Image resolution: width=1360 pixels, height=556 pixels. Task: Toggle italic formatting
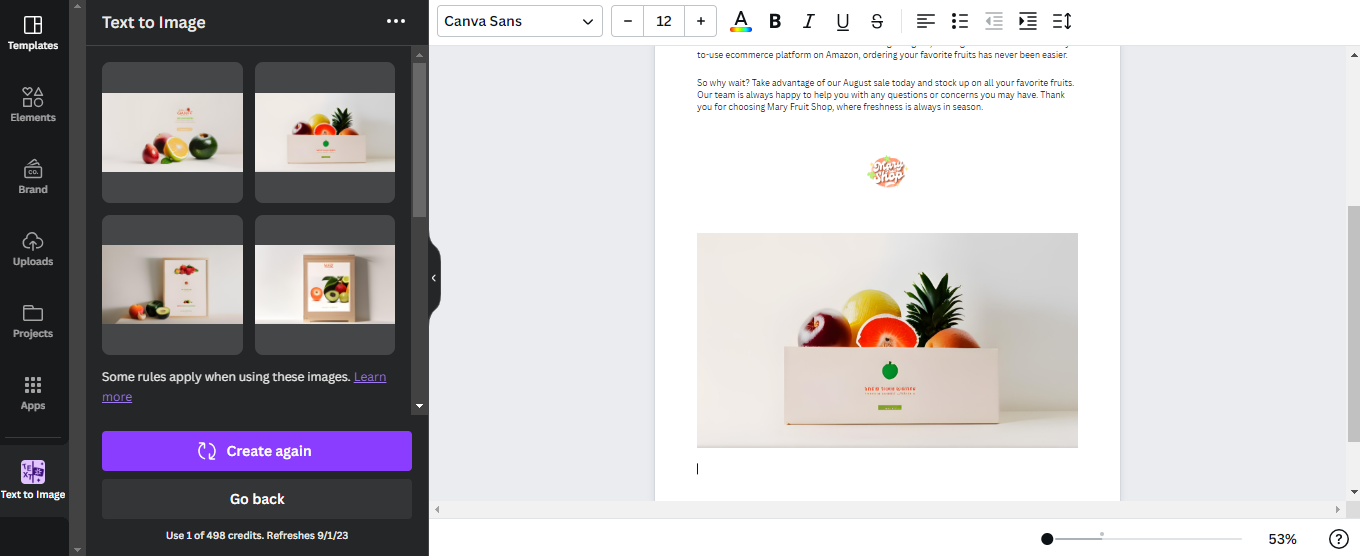point(809,21)
